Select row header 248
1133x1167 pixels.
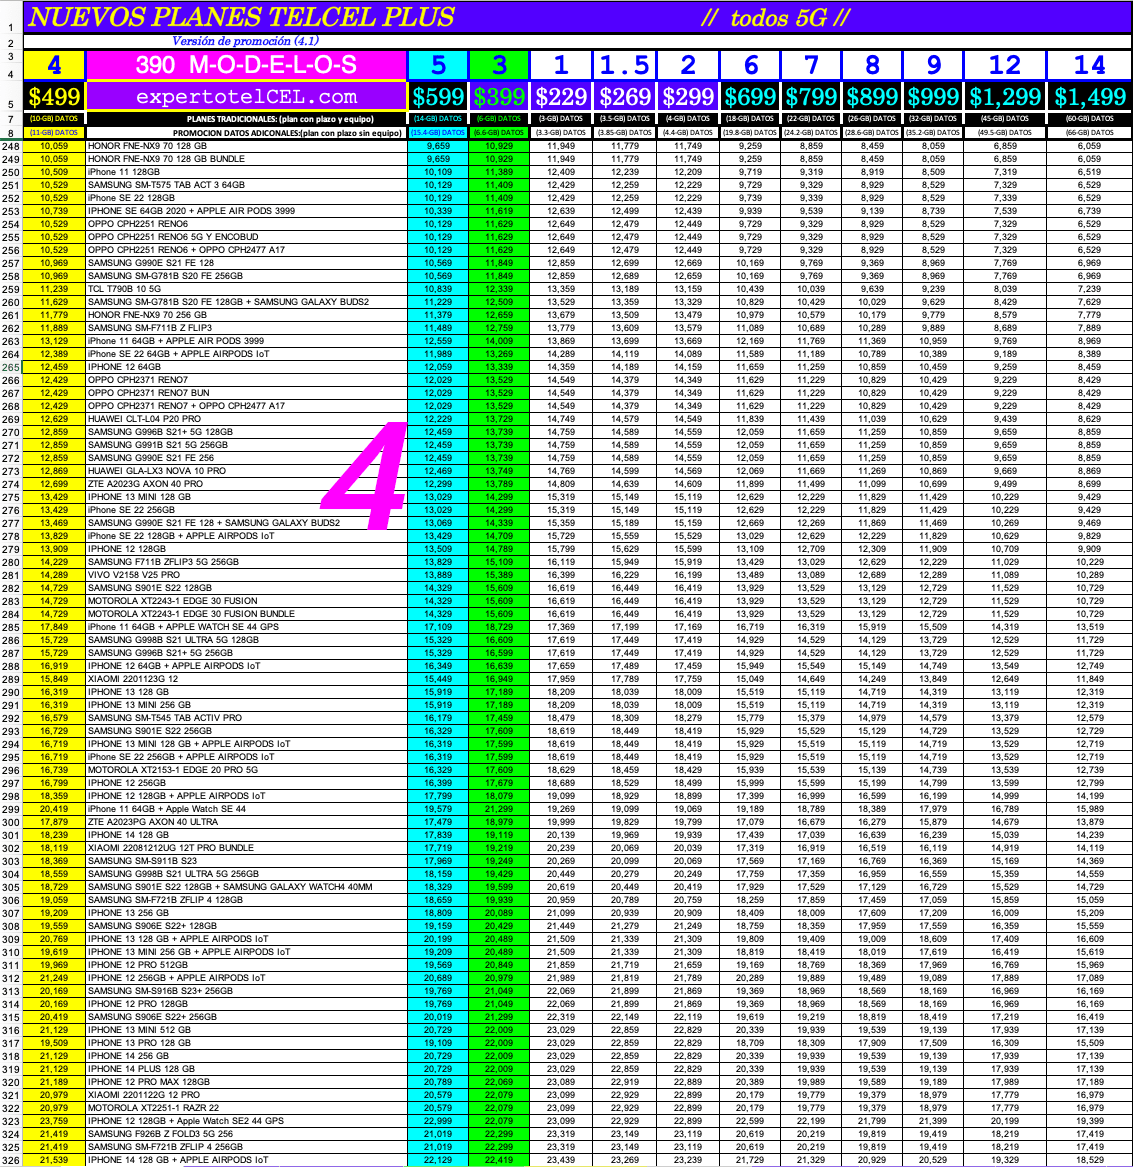[10, 147]
